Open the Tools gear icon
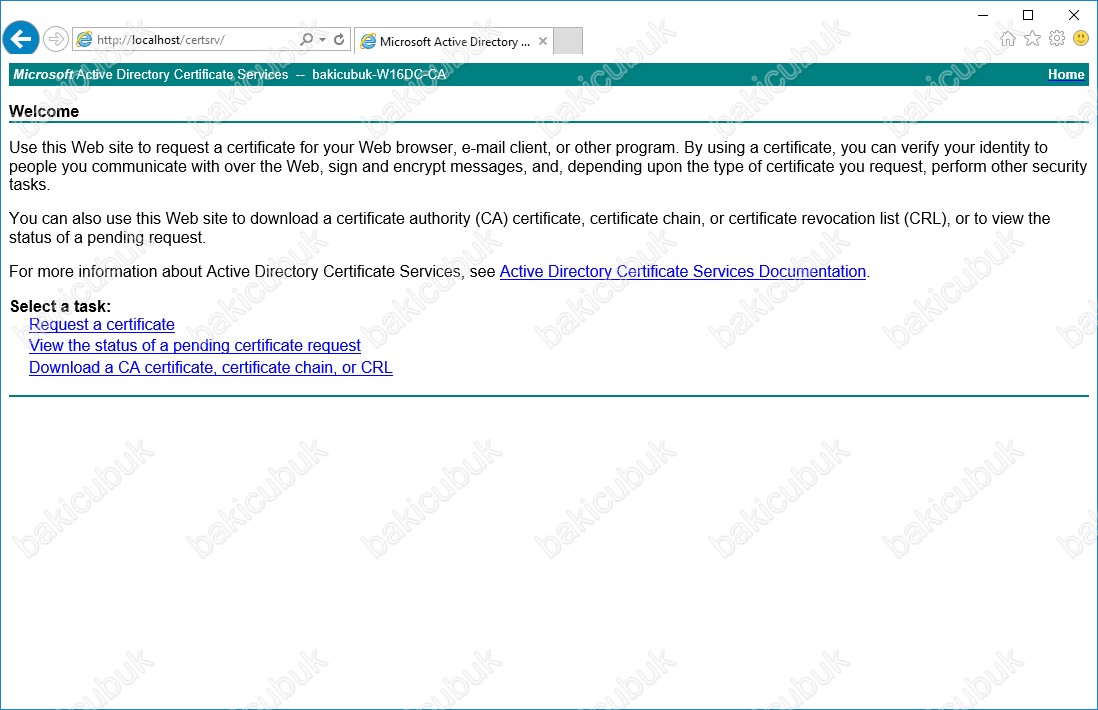This screenshot has height=710, width=1098. (x=1057, y=39)
